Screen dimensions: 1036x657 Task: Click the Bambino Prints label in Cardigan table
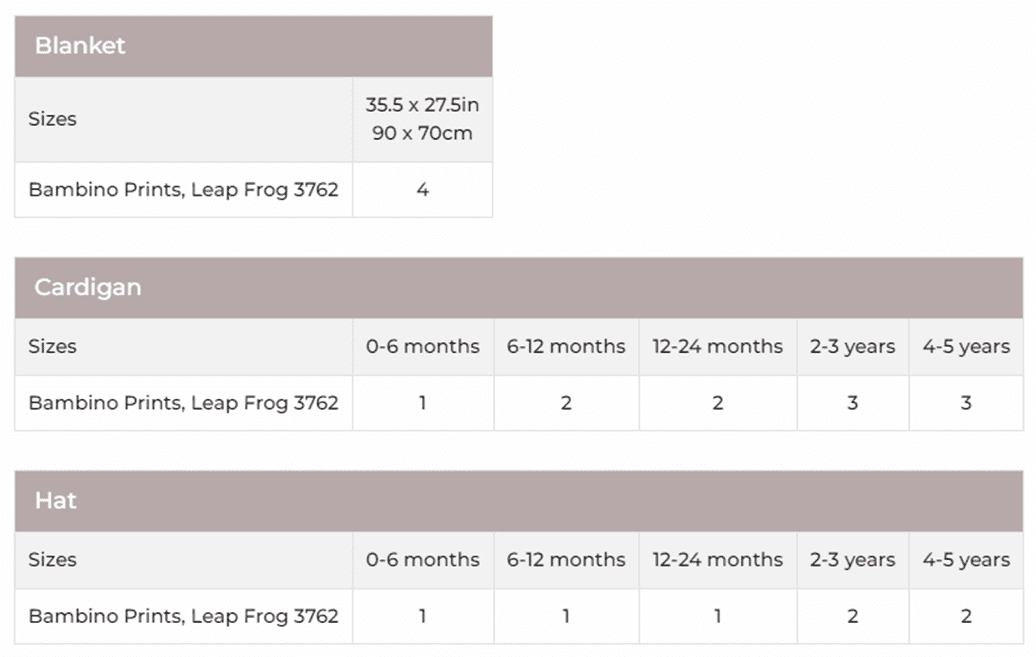point(183,403)
